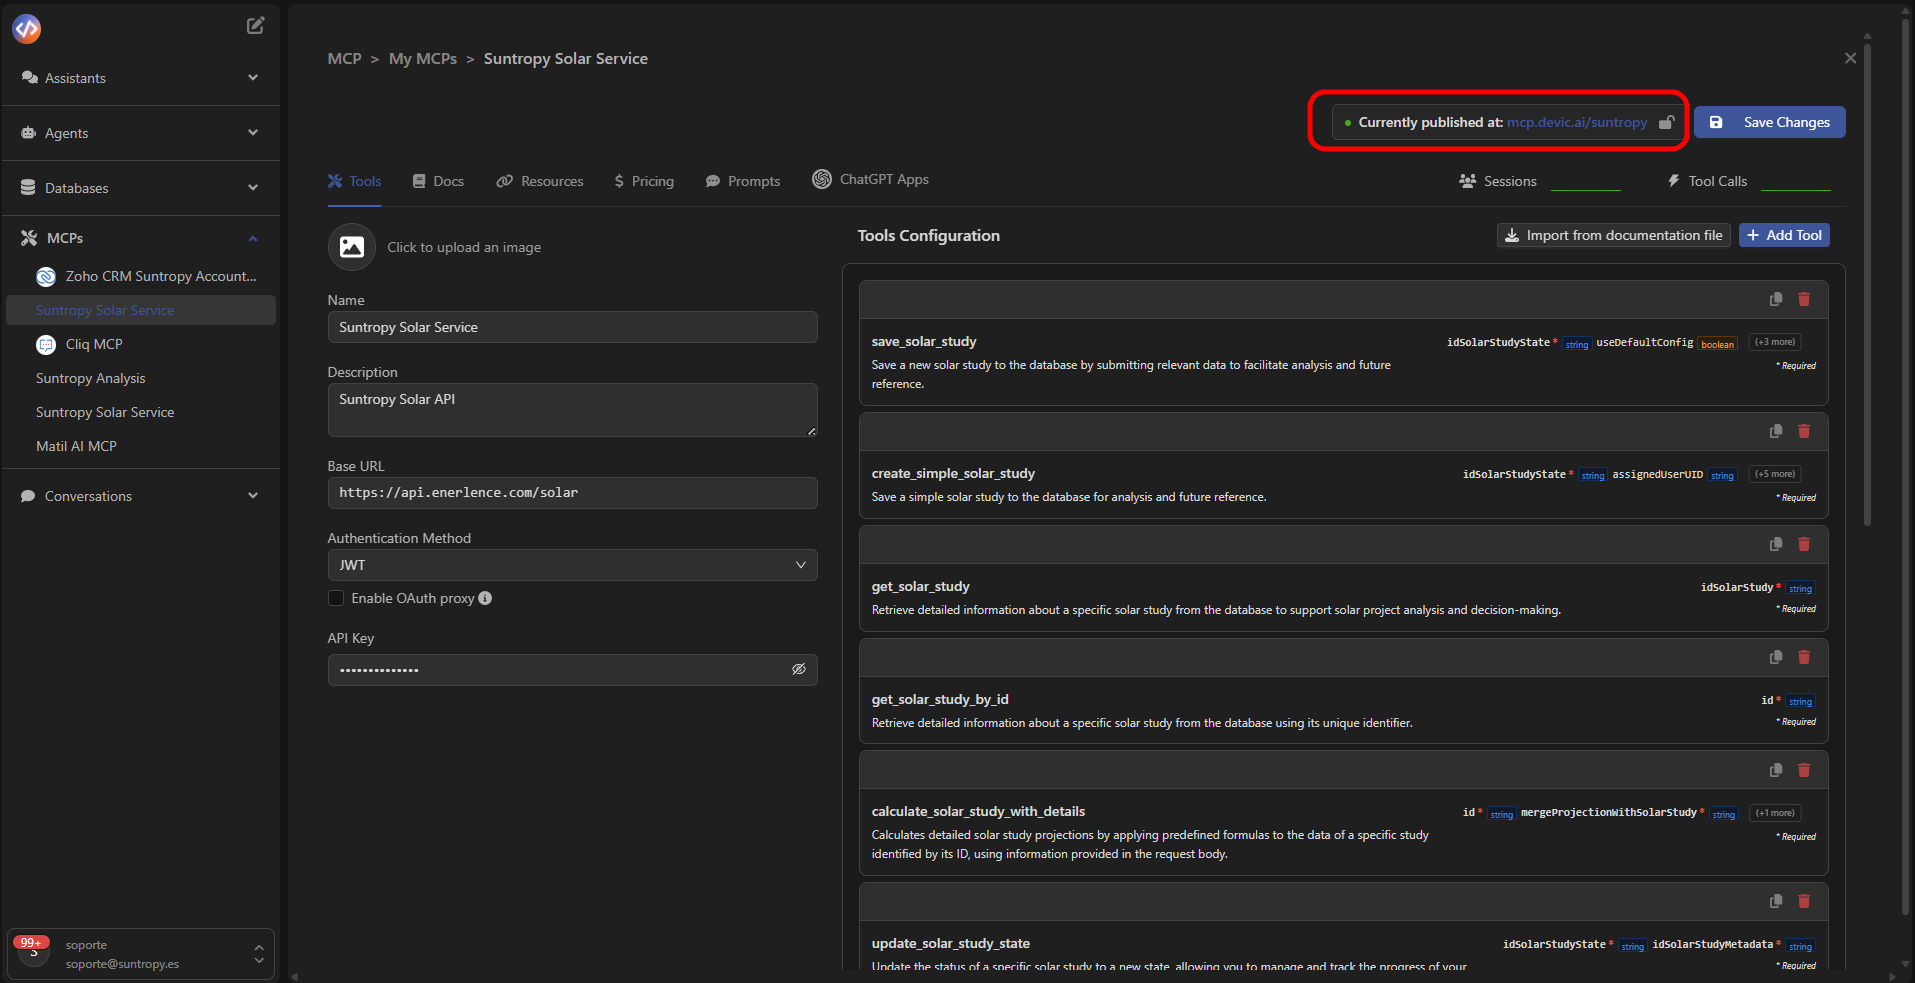Viewport: 1915px width, 983px height.
Task: Delete the calculate_solar_study_with_details tool
Action: [1804, 770]
